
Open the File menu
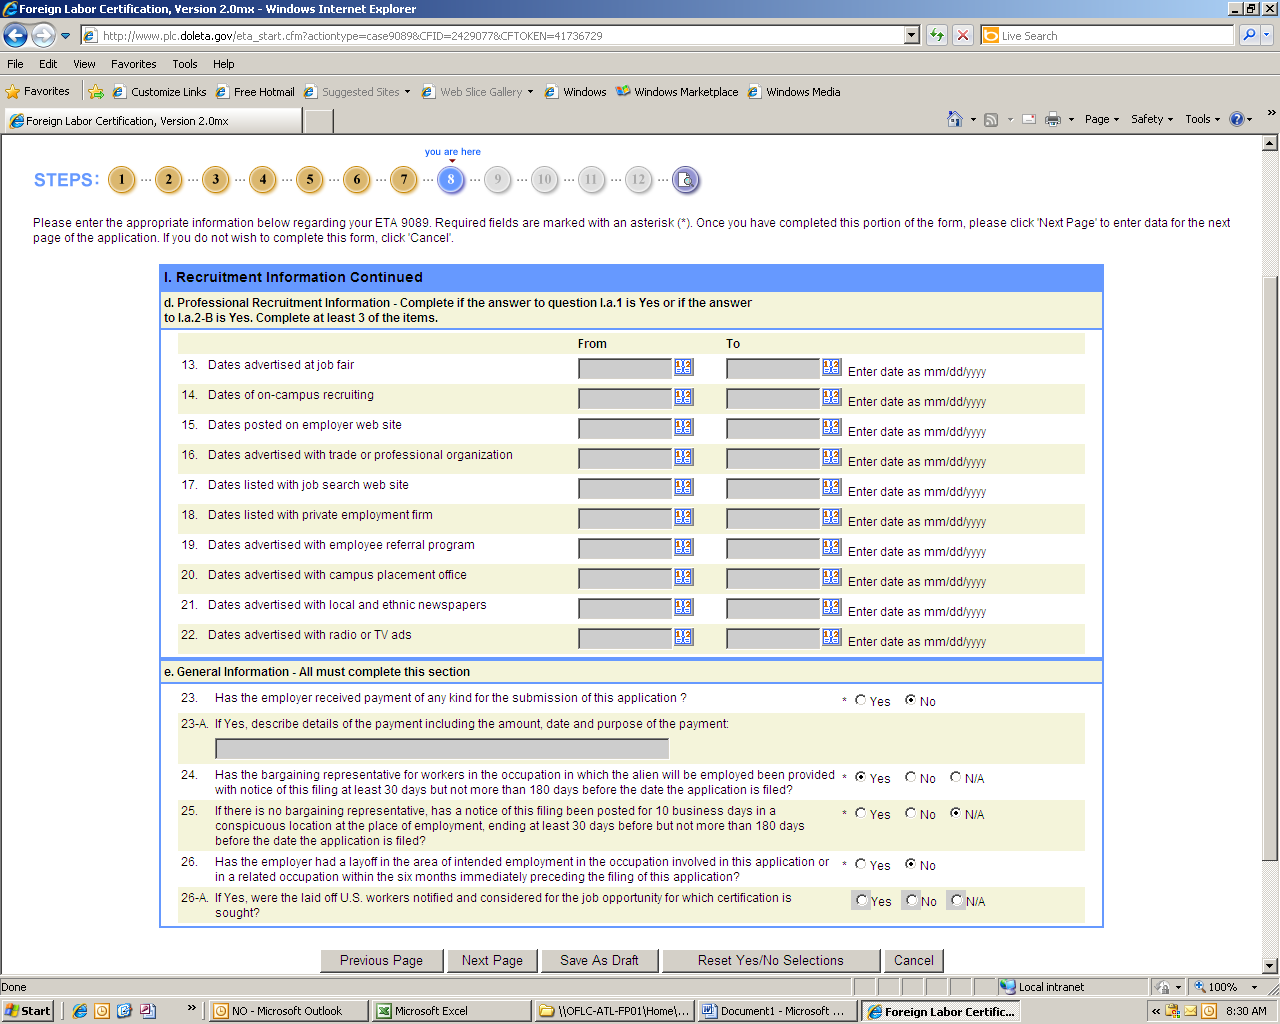(15, 64)
